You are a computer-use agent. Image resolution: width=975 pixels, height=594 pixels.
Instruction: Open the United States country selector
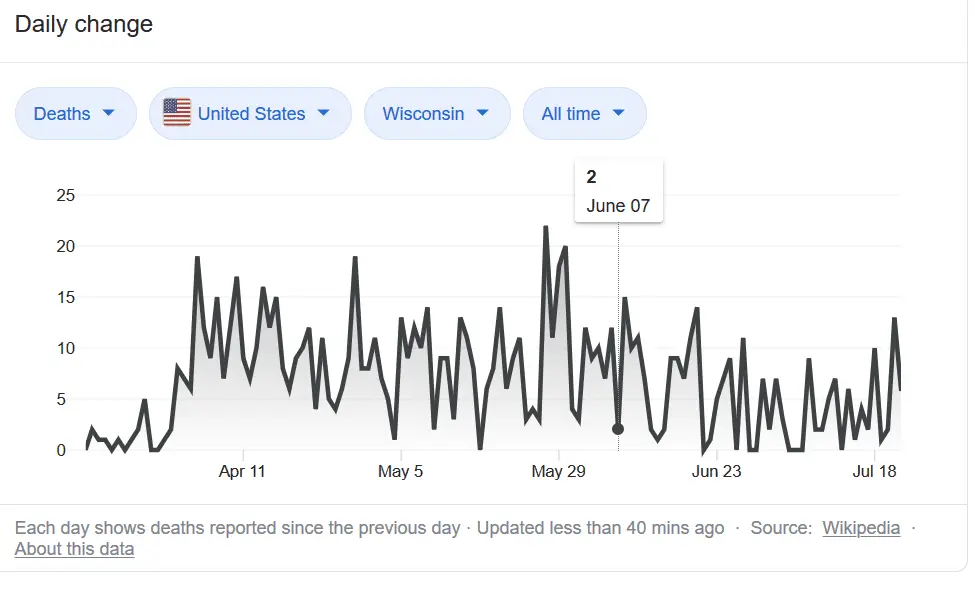251,114
